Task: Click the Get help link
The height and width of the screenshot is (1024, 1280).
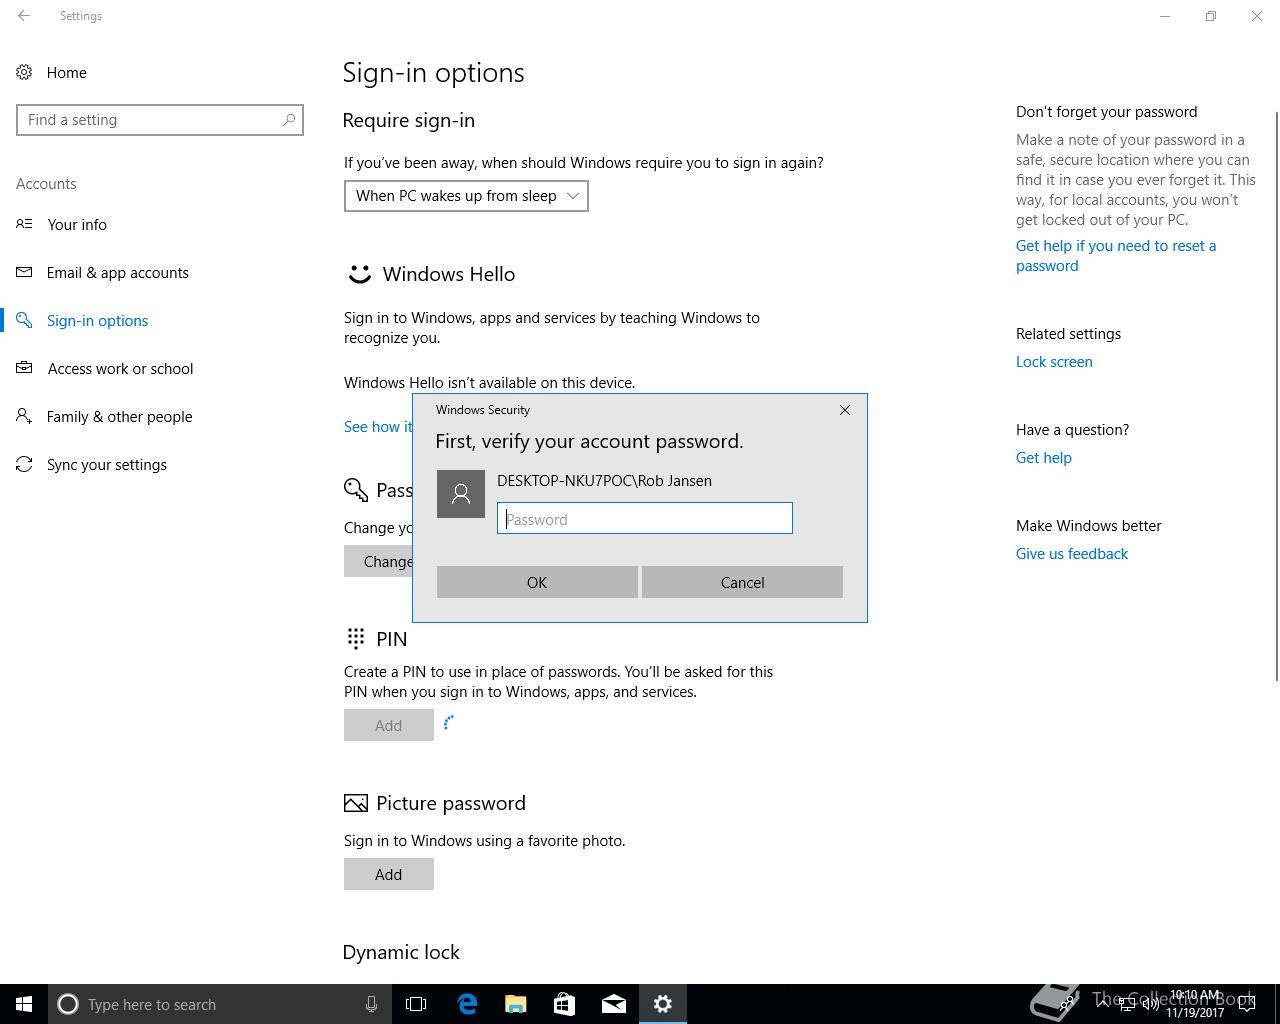Action: 1044,458
